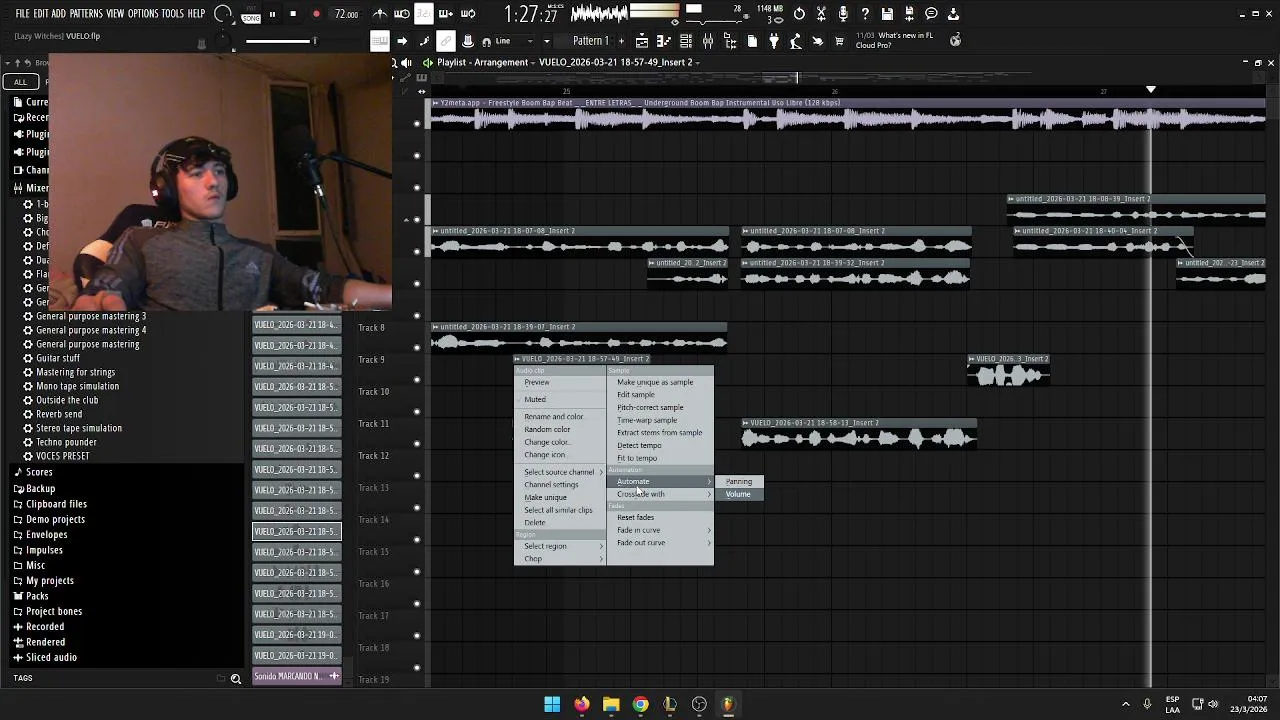This screenshot has height=720, width=1280.
Task: Click the microphone one-click recording icon
Action: pos(843,14)
